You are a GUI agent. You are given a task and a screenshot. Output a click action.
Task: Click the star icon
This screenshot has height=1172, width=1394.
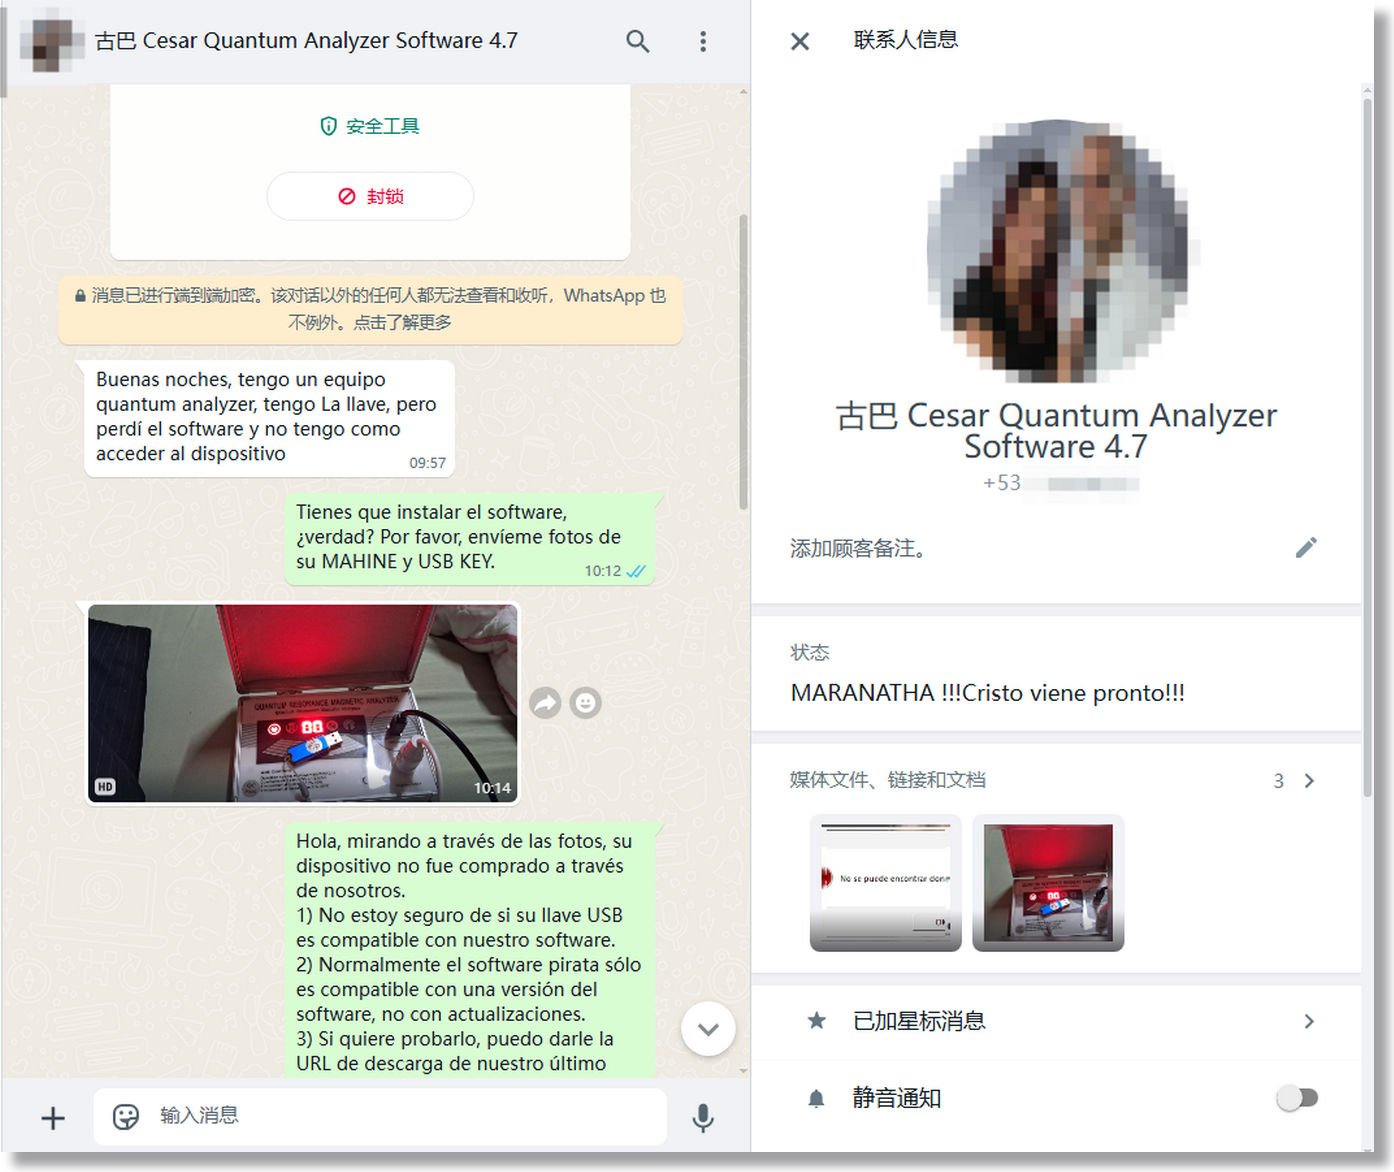[817, 1021]
